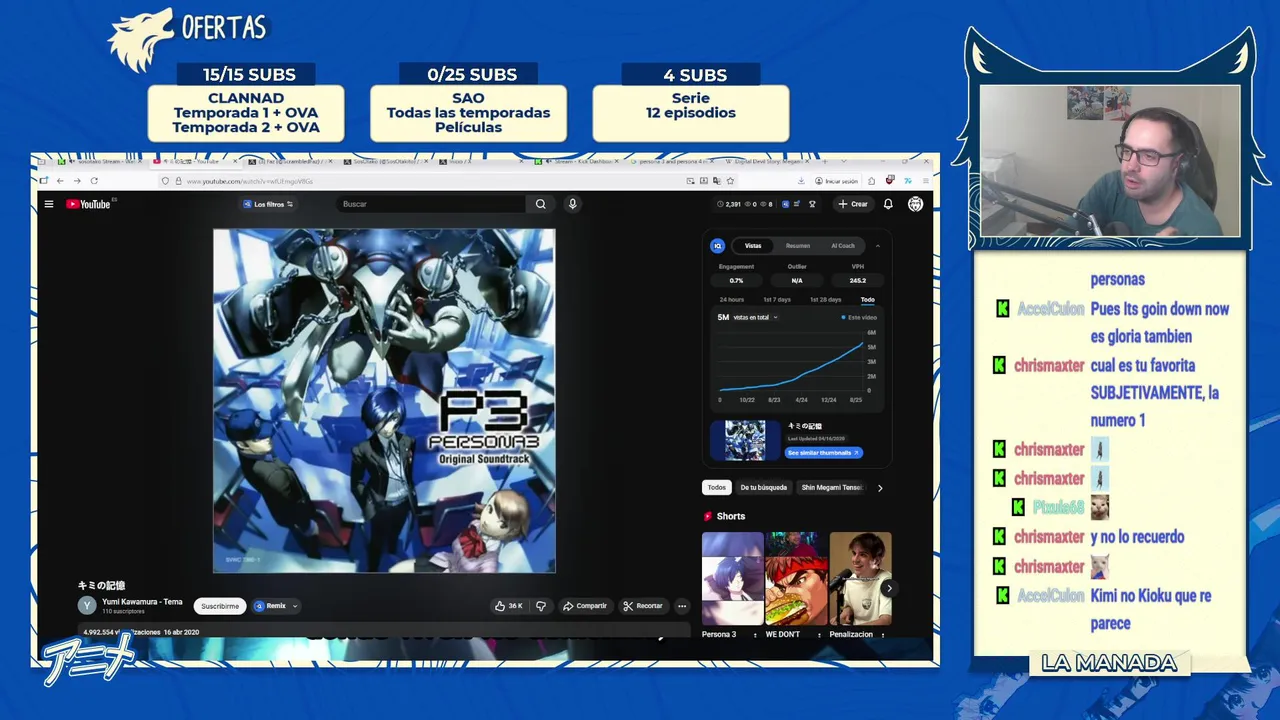This screenshot has height=720, width=1280.
Task: Open the Yumi Kawamura - Tema channel link
Action: [x=142, y=602]
